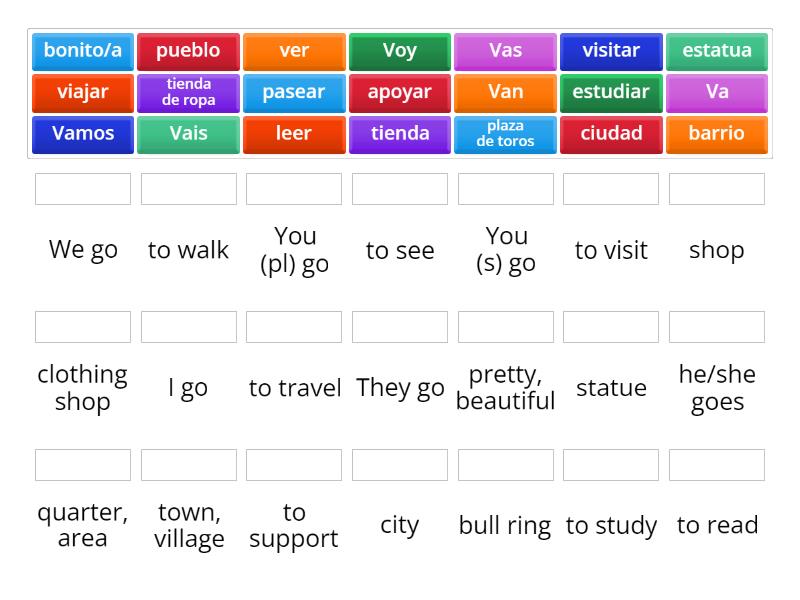The height and width of the screenshot is (600, 800).
Task: Select the word tile 'Vamos'
Action: coord(82,134)
